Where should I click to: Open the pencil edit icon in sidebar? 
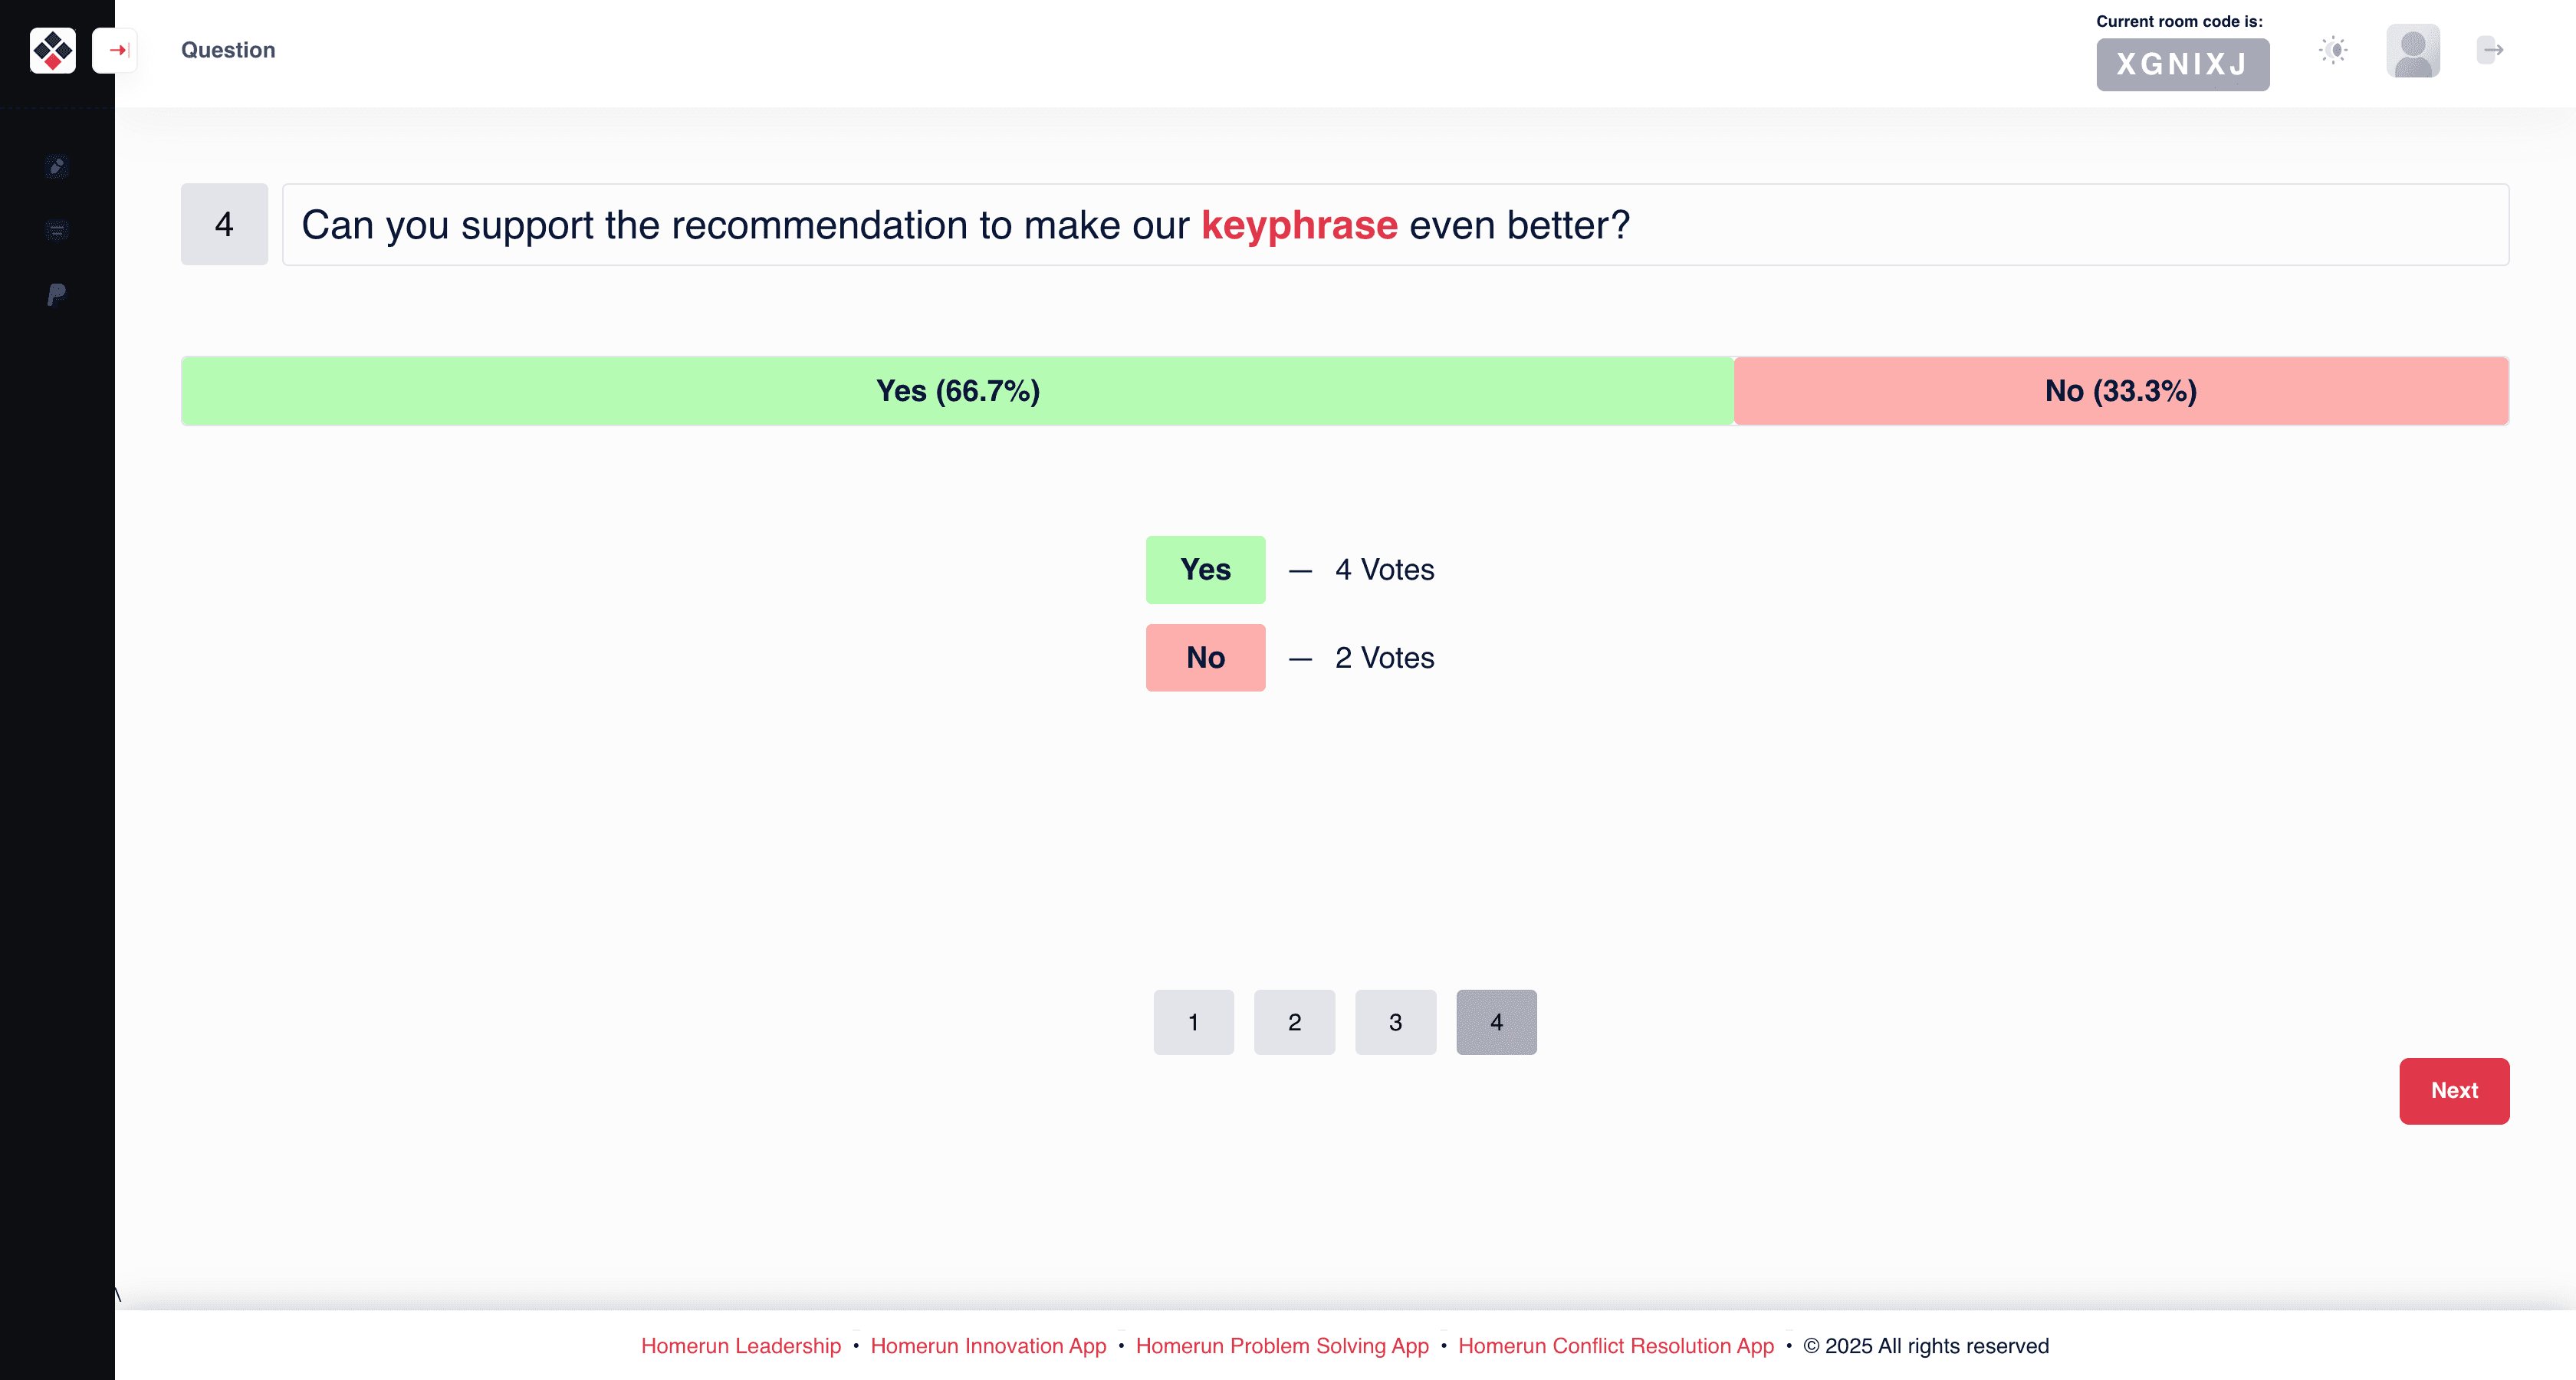[57, 167]
